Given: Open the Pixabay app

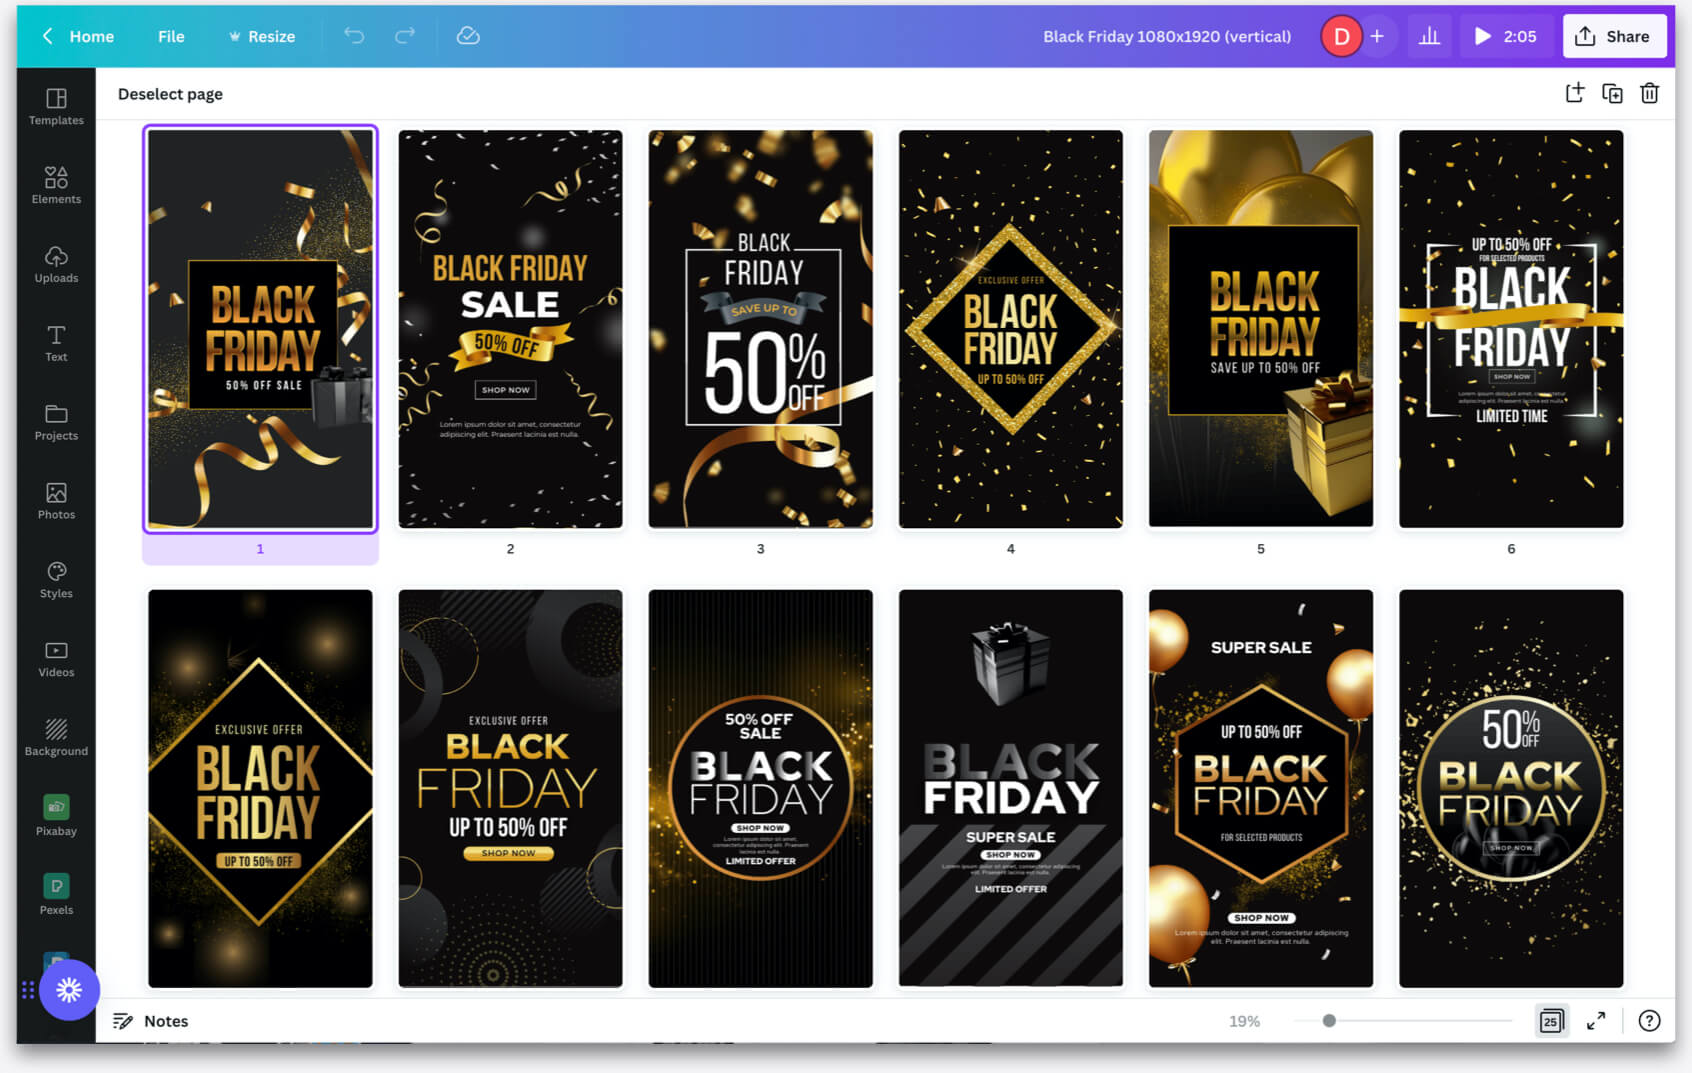Looking at the screenshot, I should [x=56, y=816].
